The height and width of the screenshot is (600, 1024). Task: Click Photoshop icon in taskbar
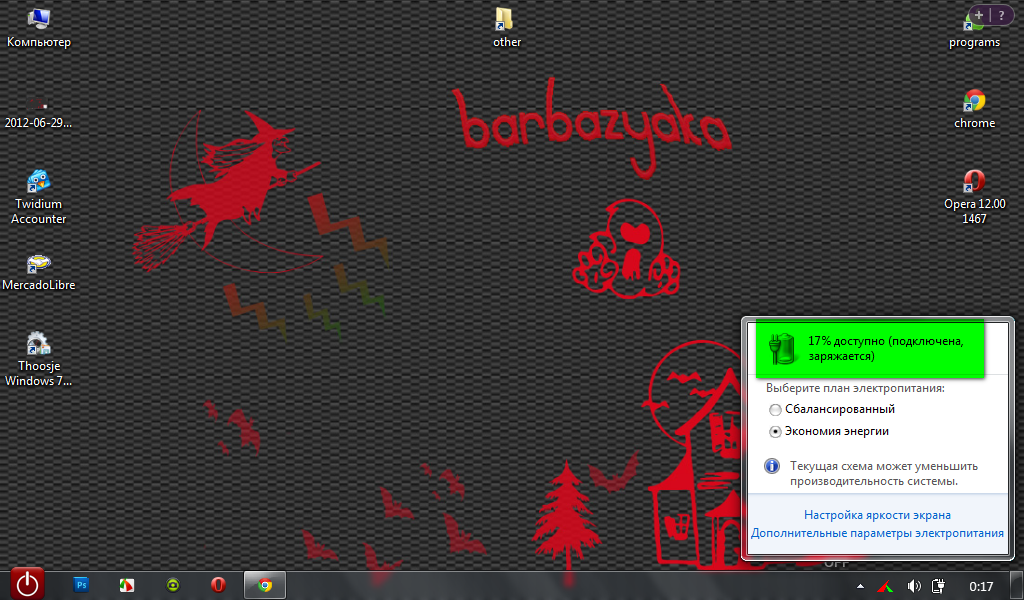coord(83,585)
